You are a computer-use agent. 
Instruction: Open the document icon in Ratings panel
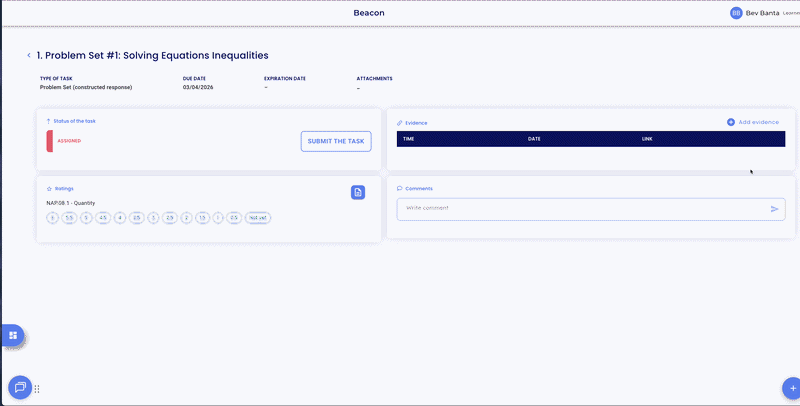(358, 192)
